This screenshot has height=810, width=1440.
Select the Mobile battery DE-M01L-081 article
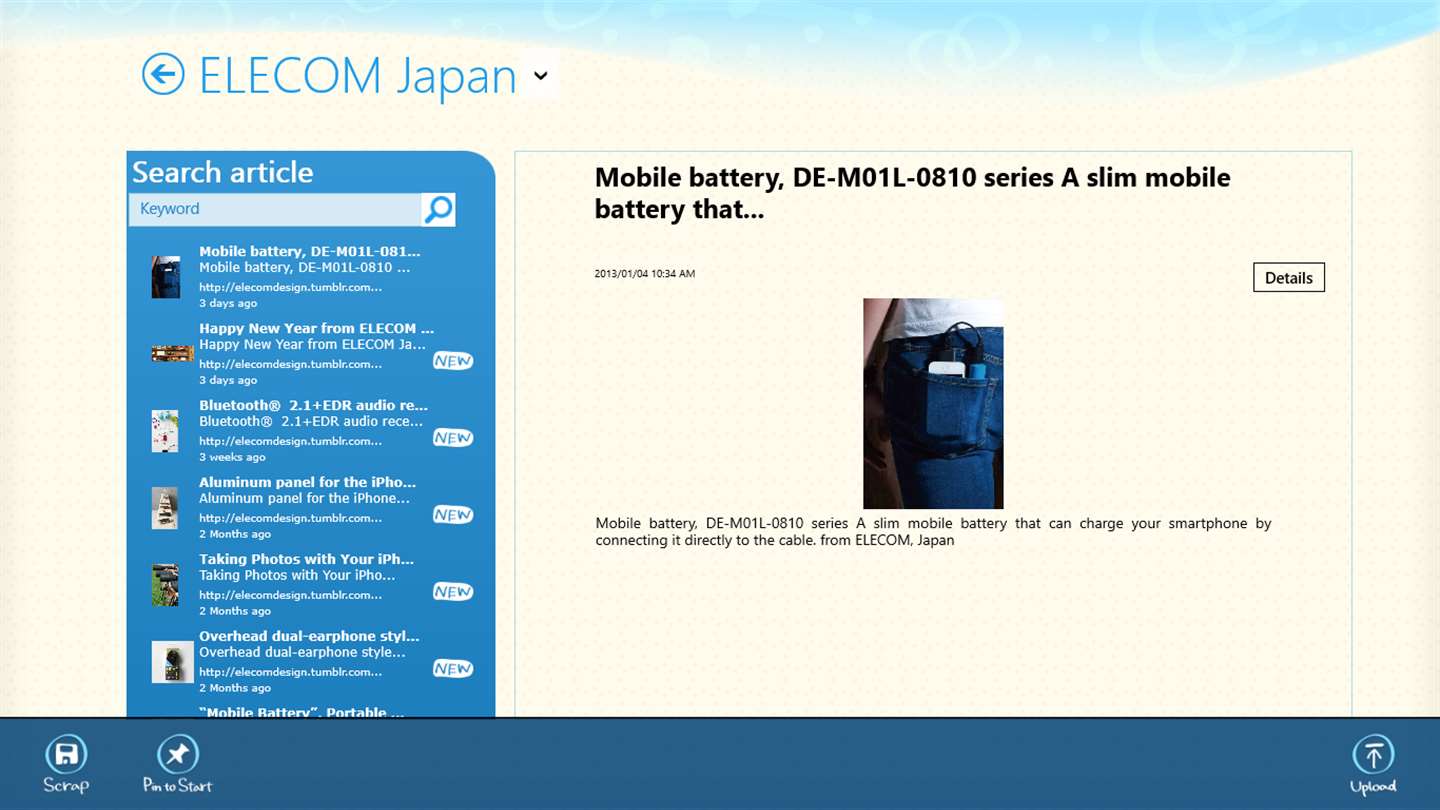(311, 277)
